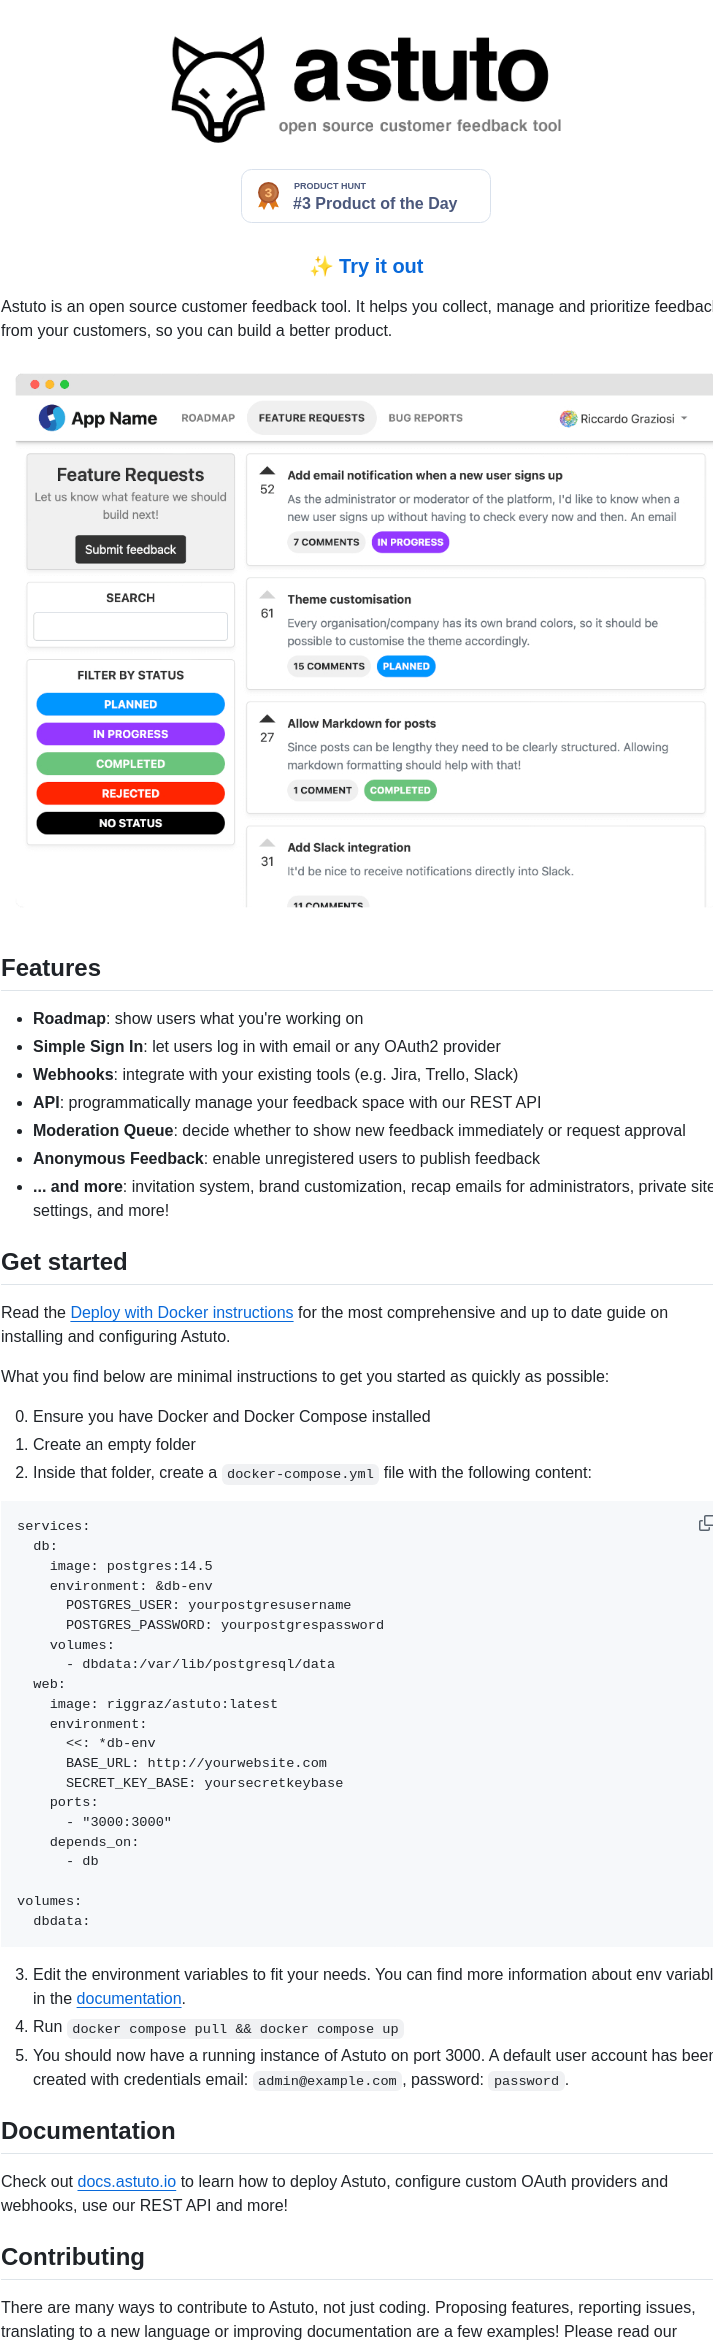The image size is (713, 2348).
Task: Click the feature request search field
Action: click(x=130, y=626)
